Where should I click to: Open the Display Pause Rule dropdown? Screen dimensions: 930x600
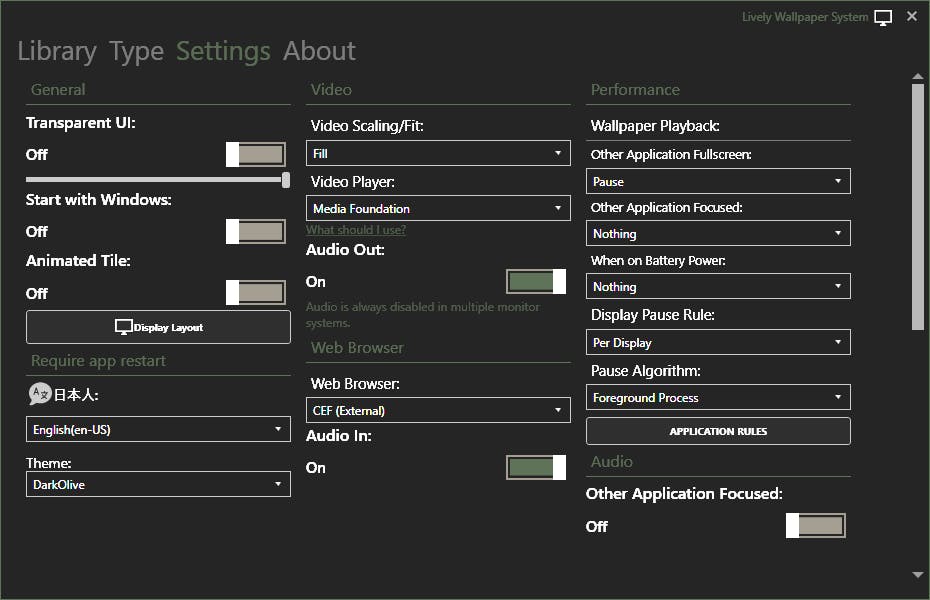click(x=718, y=342)
